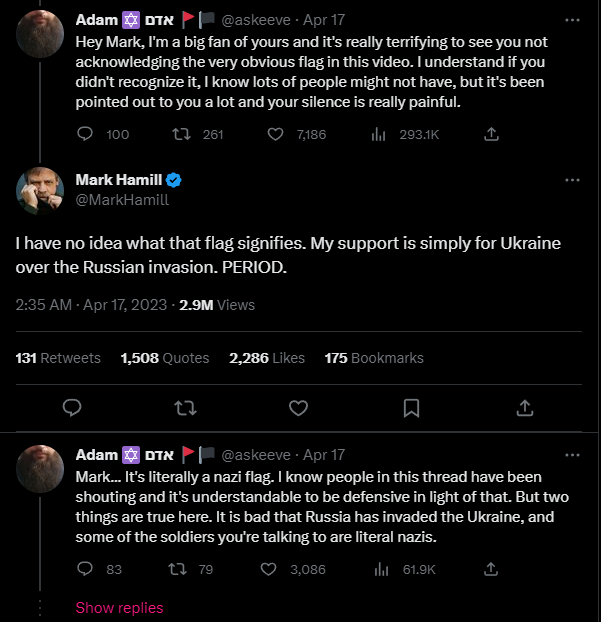Screen dimensions: 601x622
Task: View analytics for tweet with 293.1K views
Action: click(379, 134)
